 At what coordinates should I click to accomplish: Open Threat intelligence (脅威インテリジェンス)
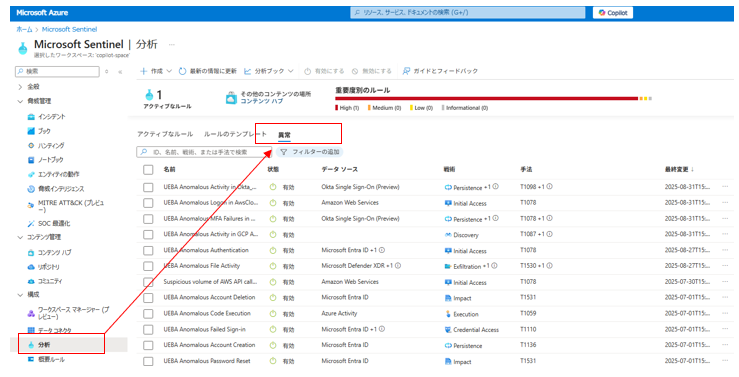56,188
